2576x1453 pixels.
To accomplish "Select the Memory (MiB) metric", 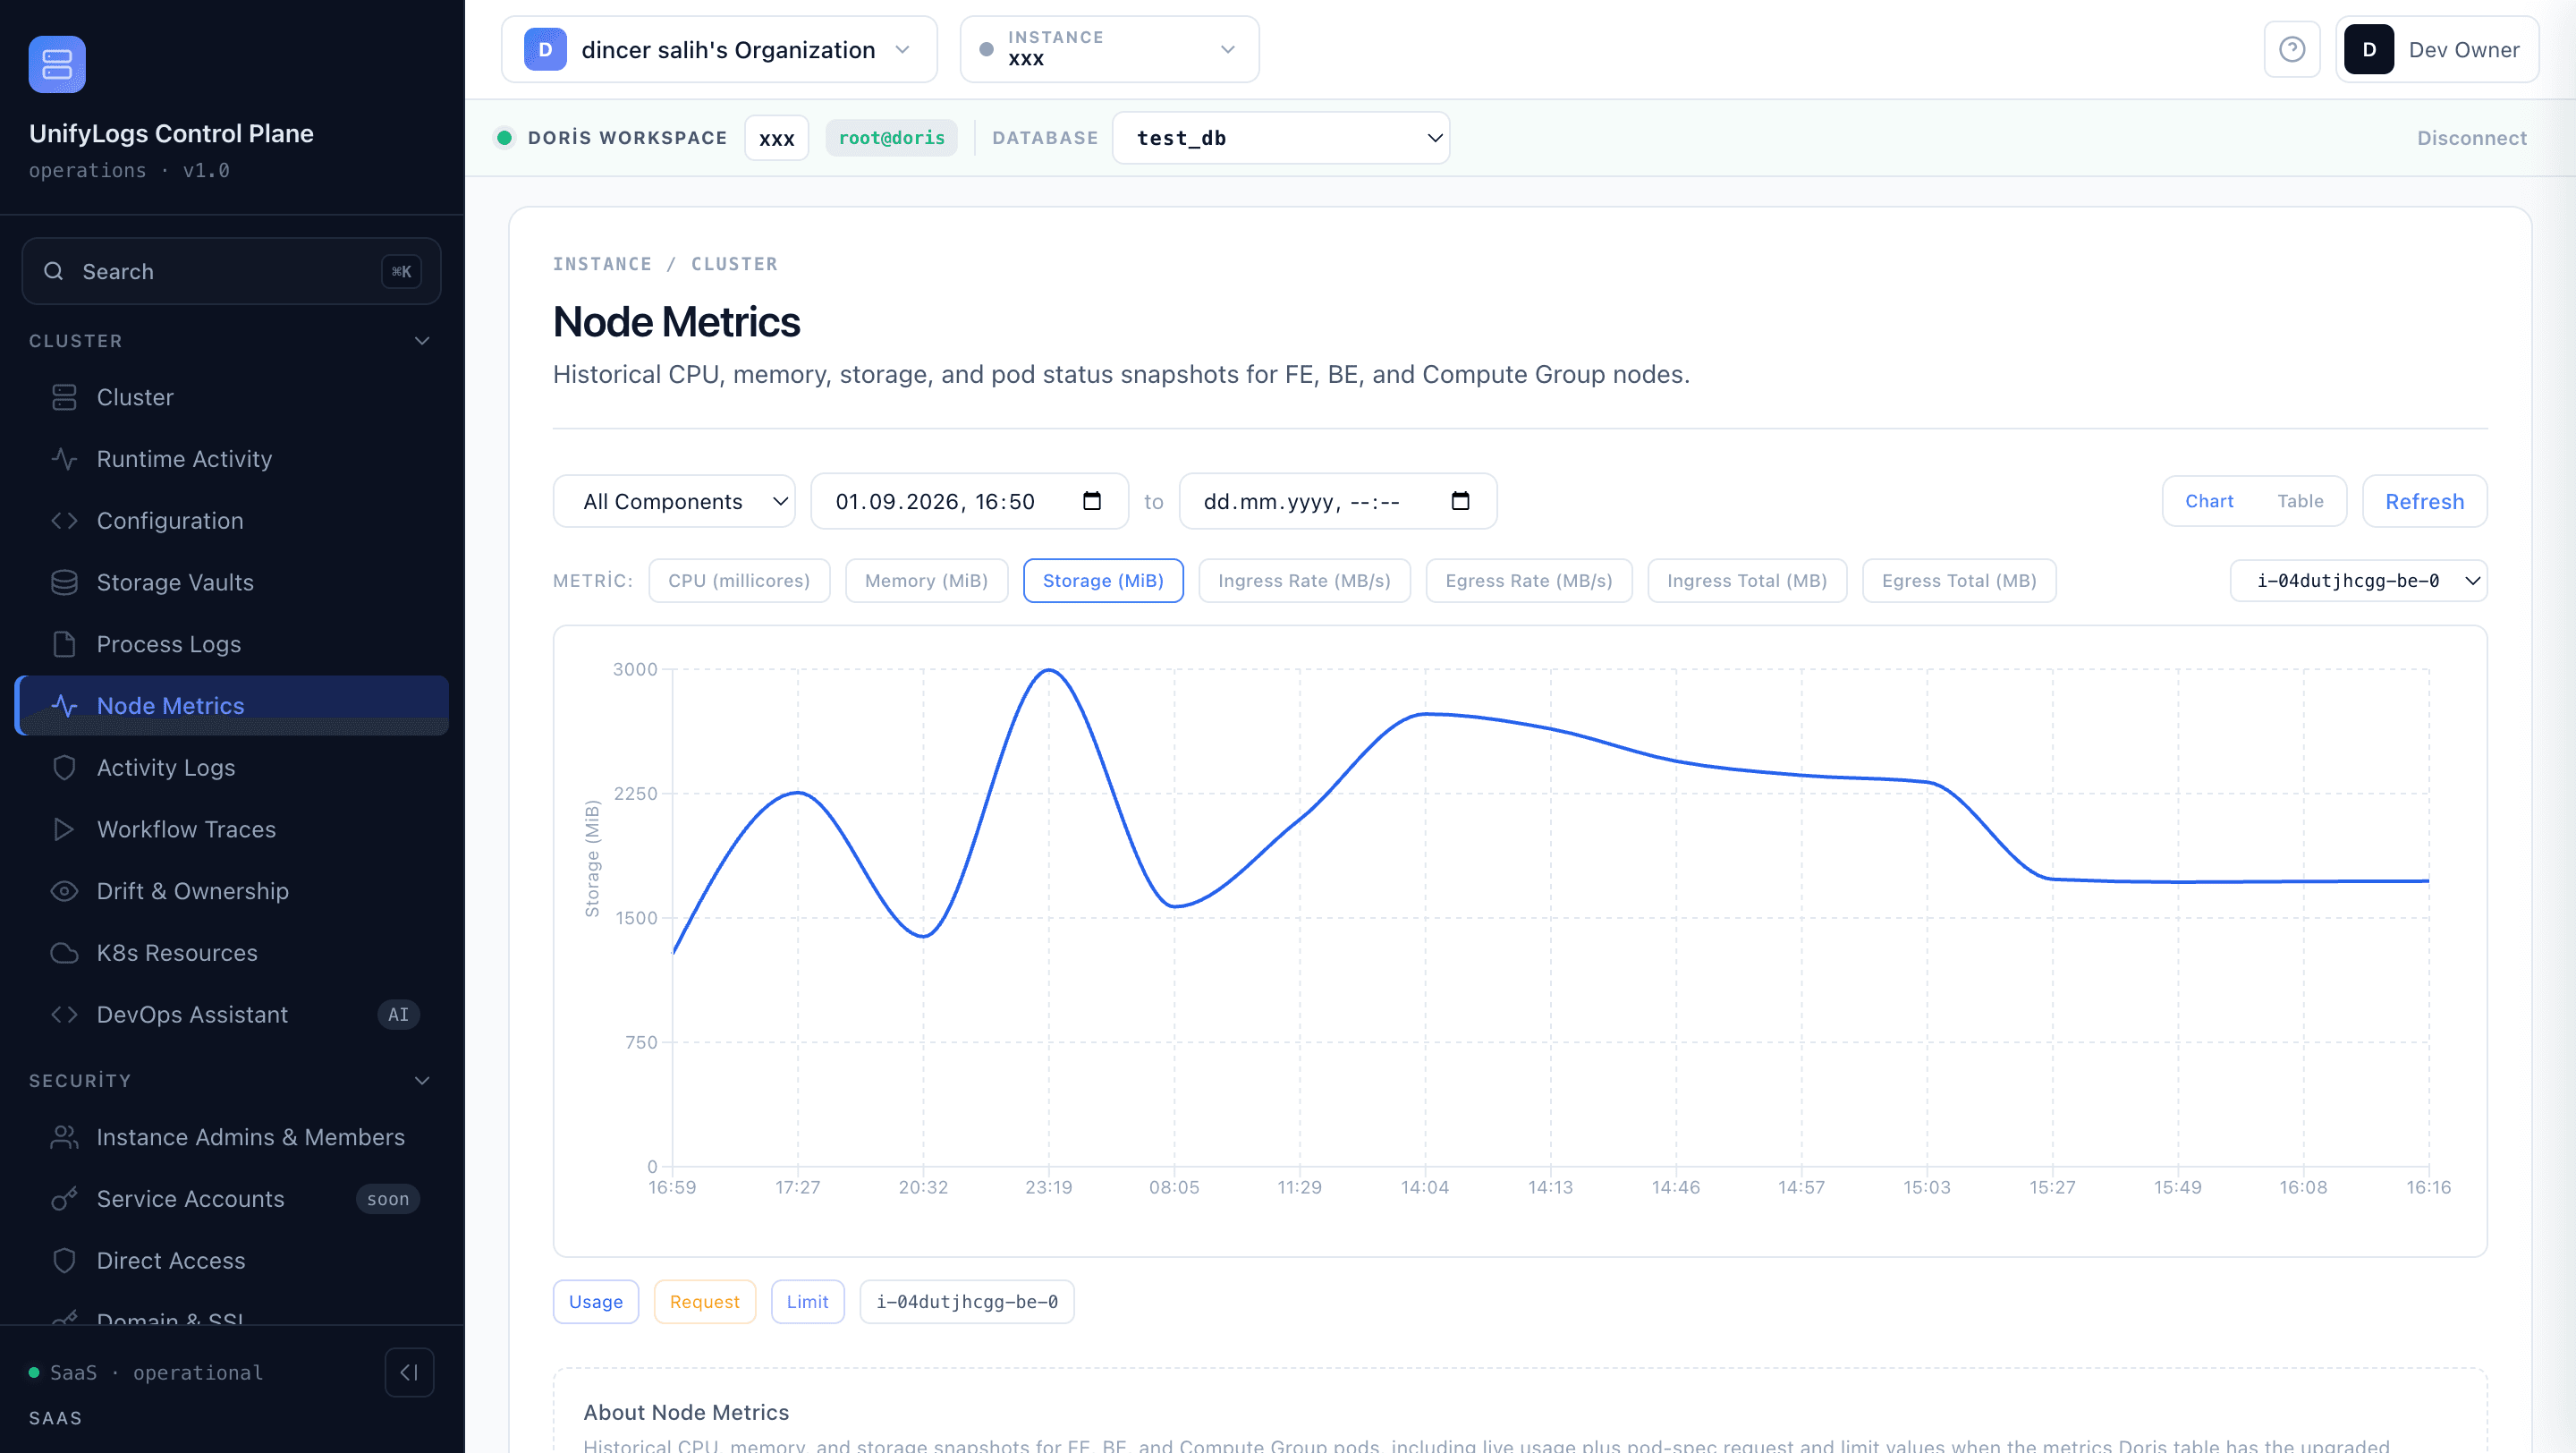I will 926,581.
